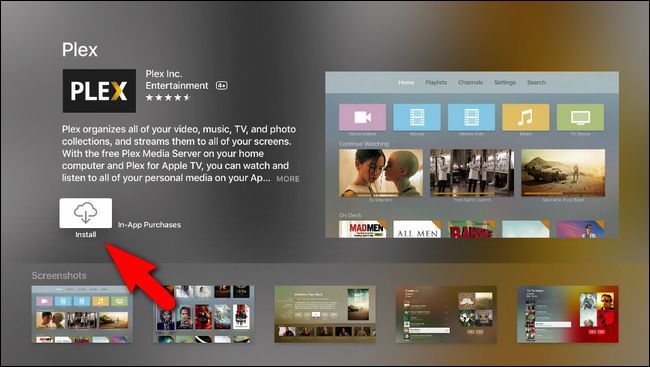Select the PLEX app logo icon
The width and height of the screenshot is (650, 367).
99,91
